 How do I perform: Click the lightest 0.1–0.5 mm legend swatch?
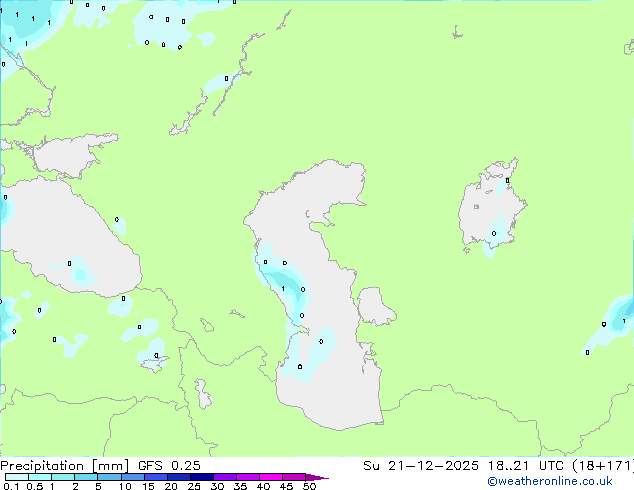pos(17,477)
